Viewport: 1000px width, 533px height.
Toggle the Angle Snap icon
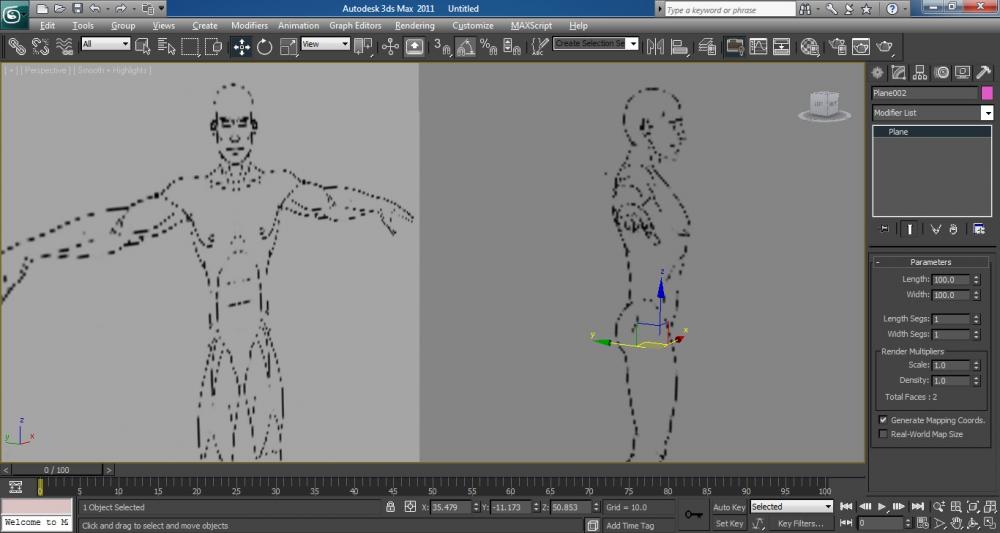[465, 46]
